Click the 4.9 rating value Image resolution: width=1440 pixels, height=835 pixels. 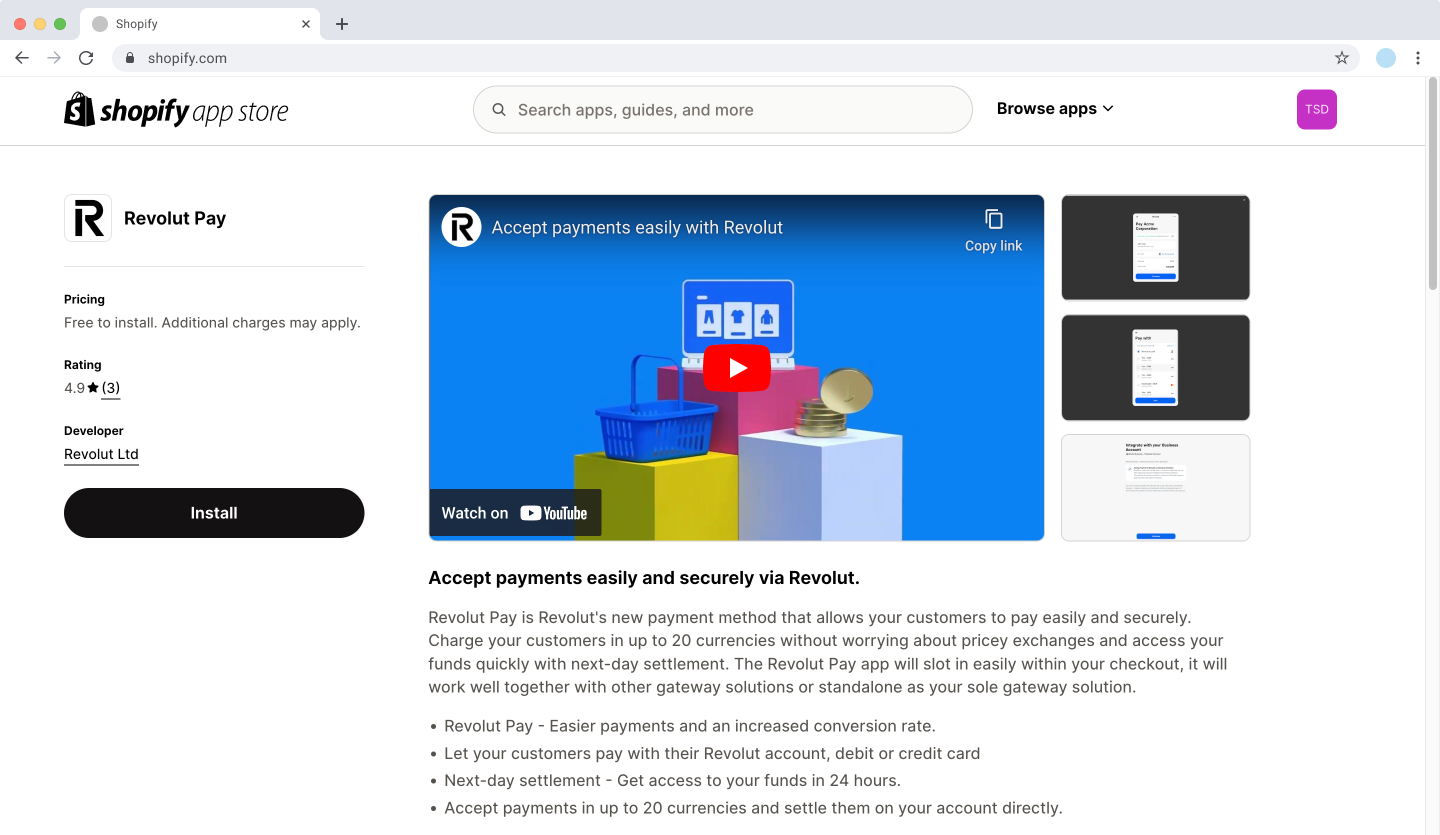click(74, 388)
